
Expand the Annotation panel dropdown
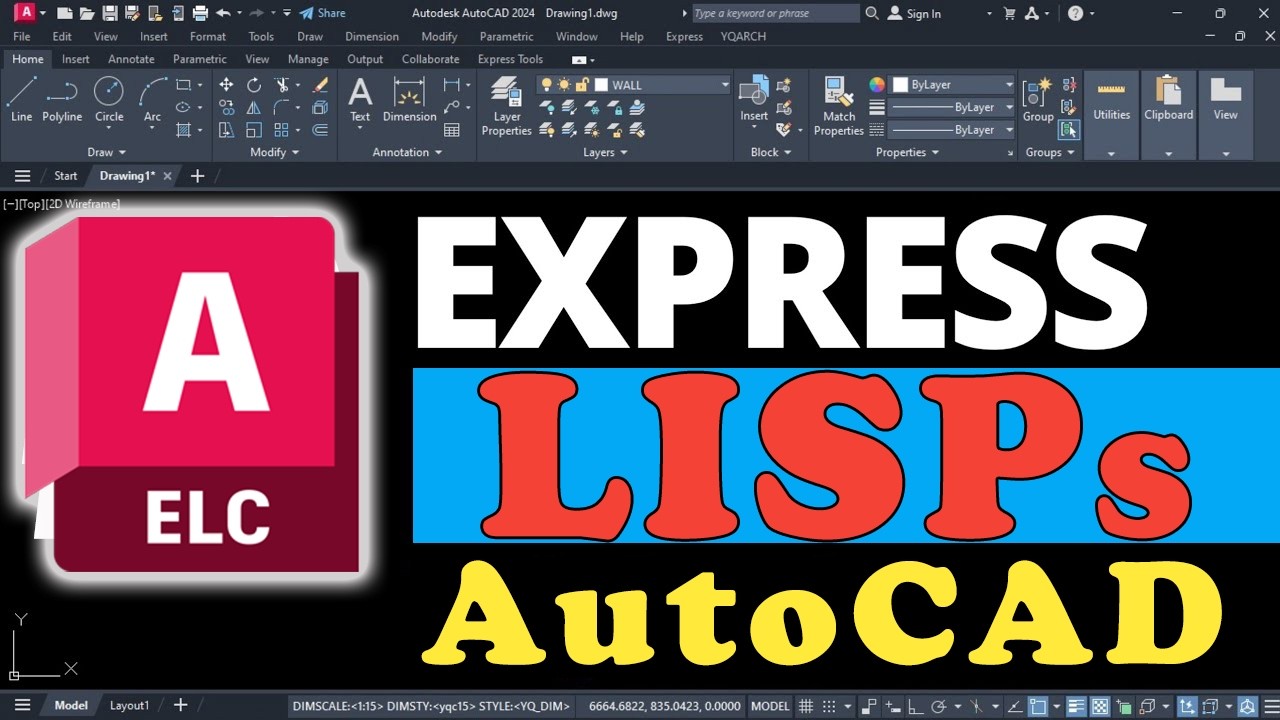pos(407,152)
